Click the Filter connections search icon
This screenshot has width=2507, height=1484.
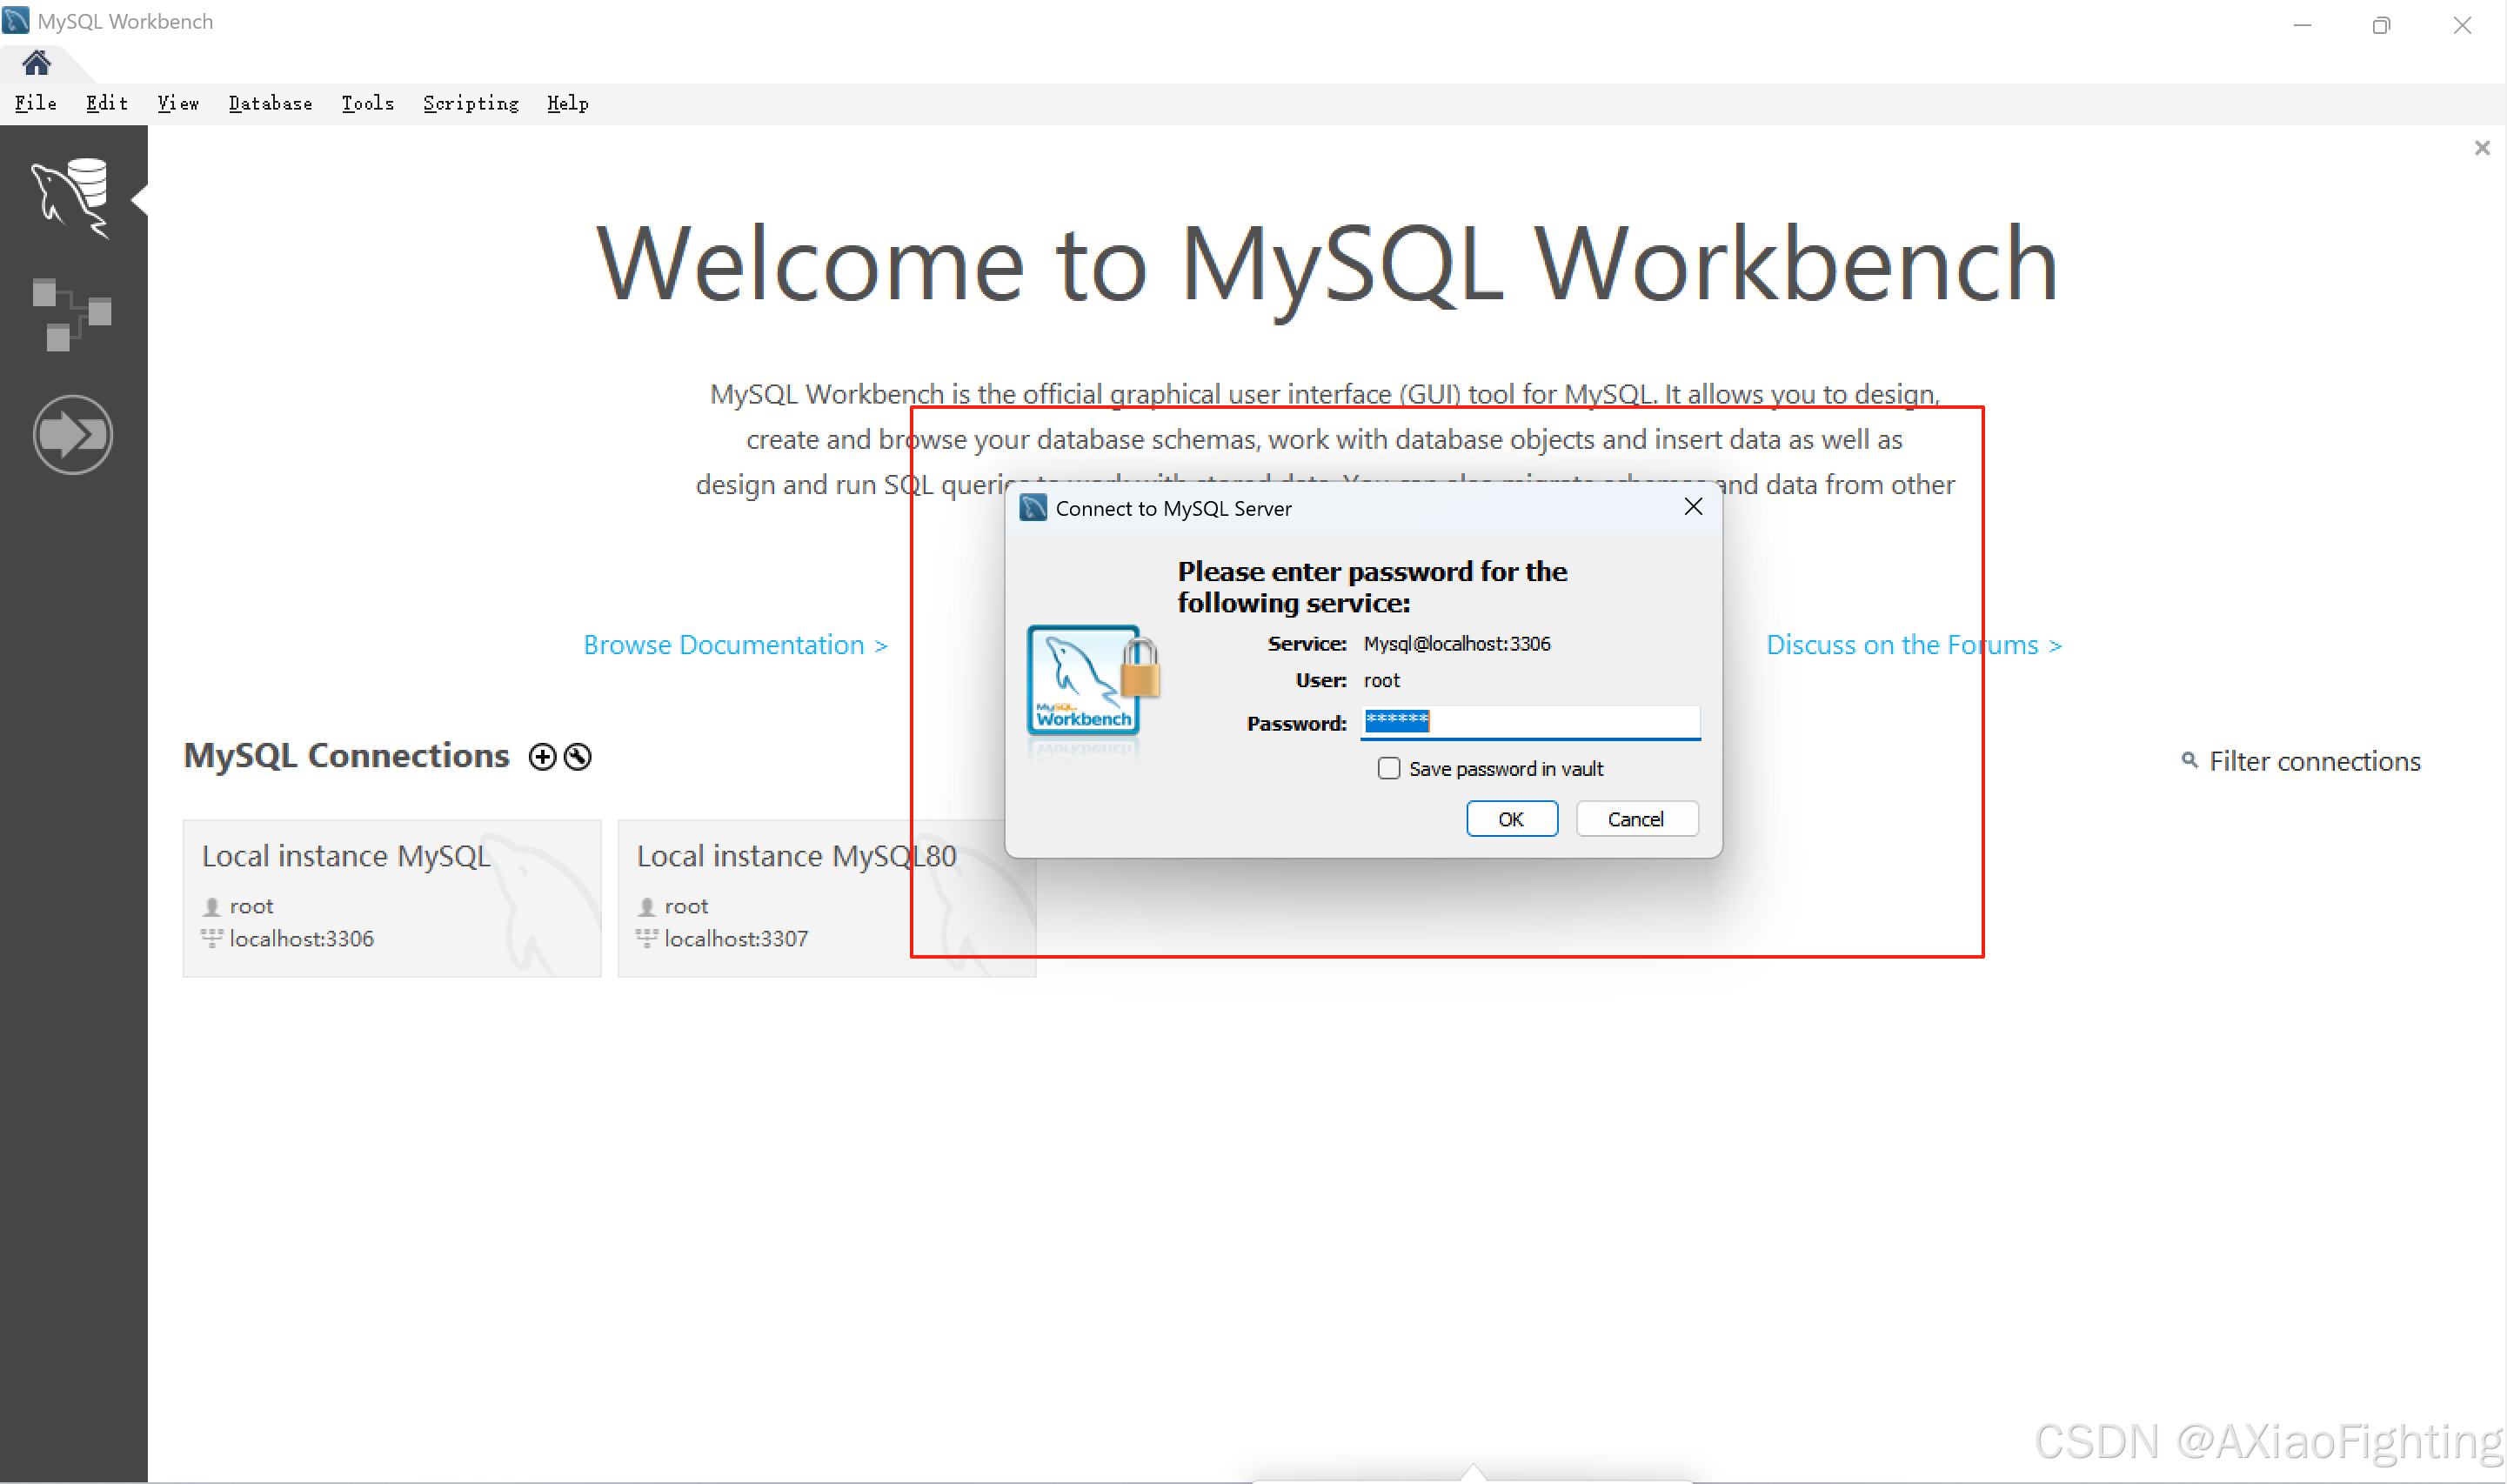click(2189, 761)
